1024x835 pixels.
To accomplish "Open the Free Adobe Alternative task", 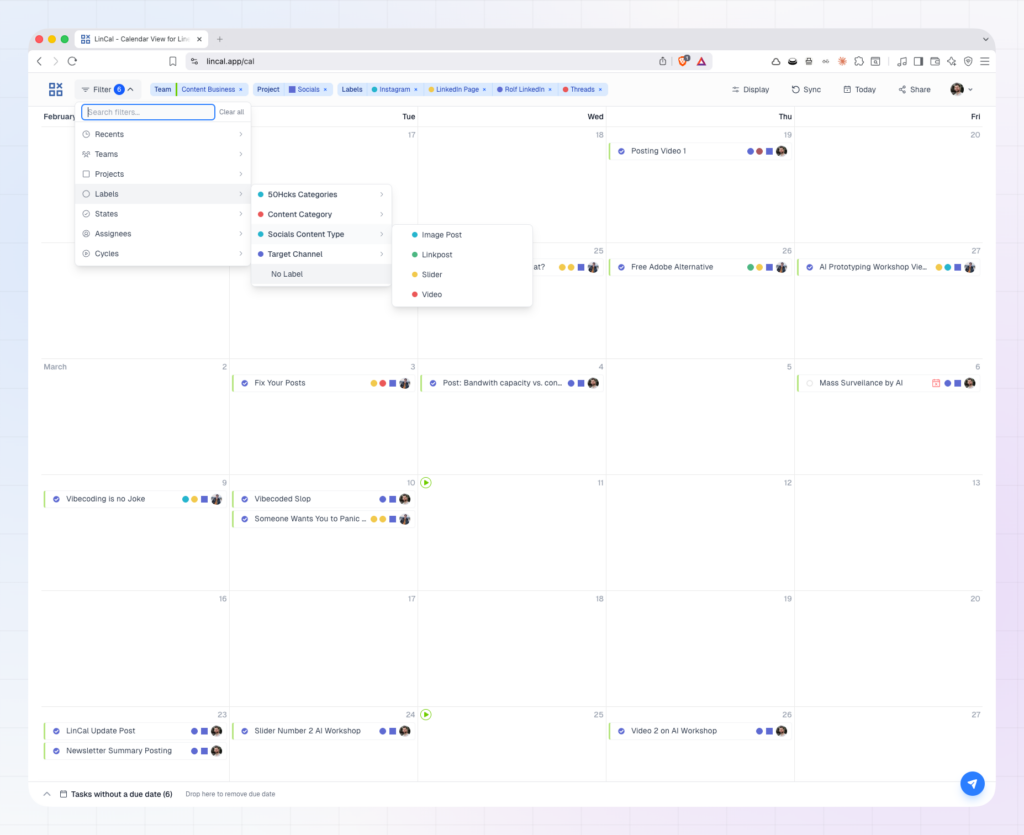I will (671, 267).
